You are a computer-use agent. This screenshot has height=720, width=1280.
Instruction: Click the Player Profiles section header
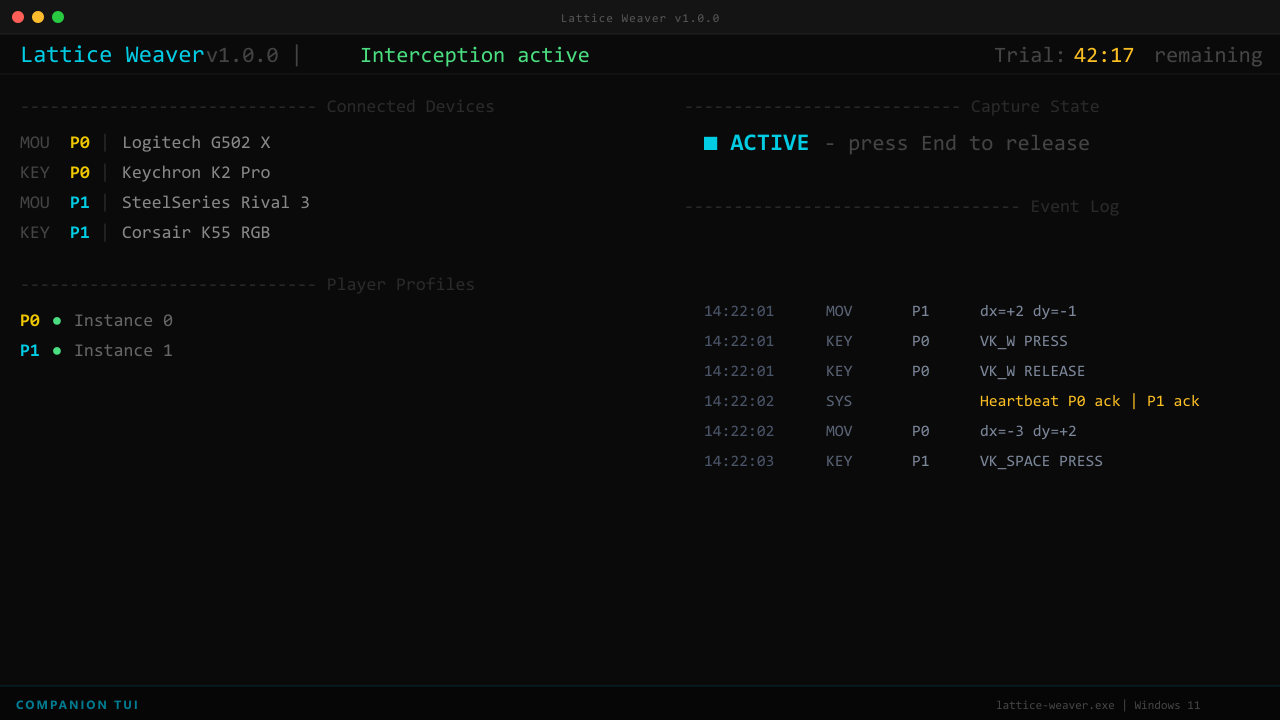click(401, 285)
